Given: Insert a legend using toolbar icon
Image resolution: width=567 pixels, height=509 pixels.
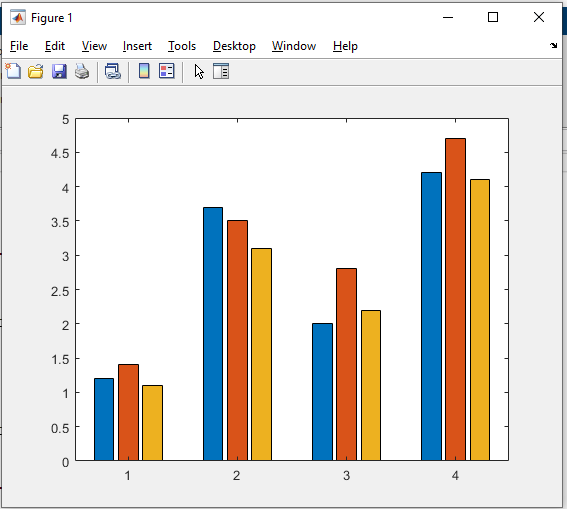Looking at the screenshot, I should (x=167, y=71).
